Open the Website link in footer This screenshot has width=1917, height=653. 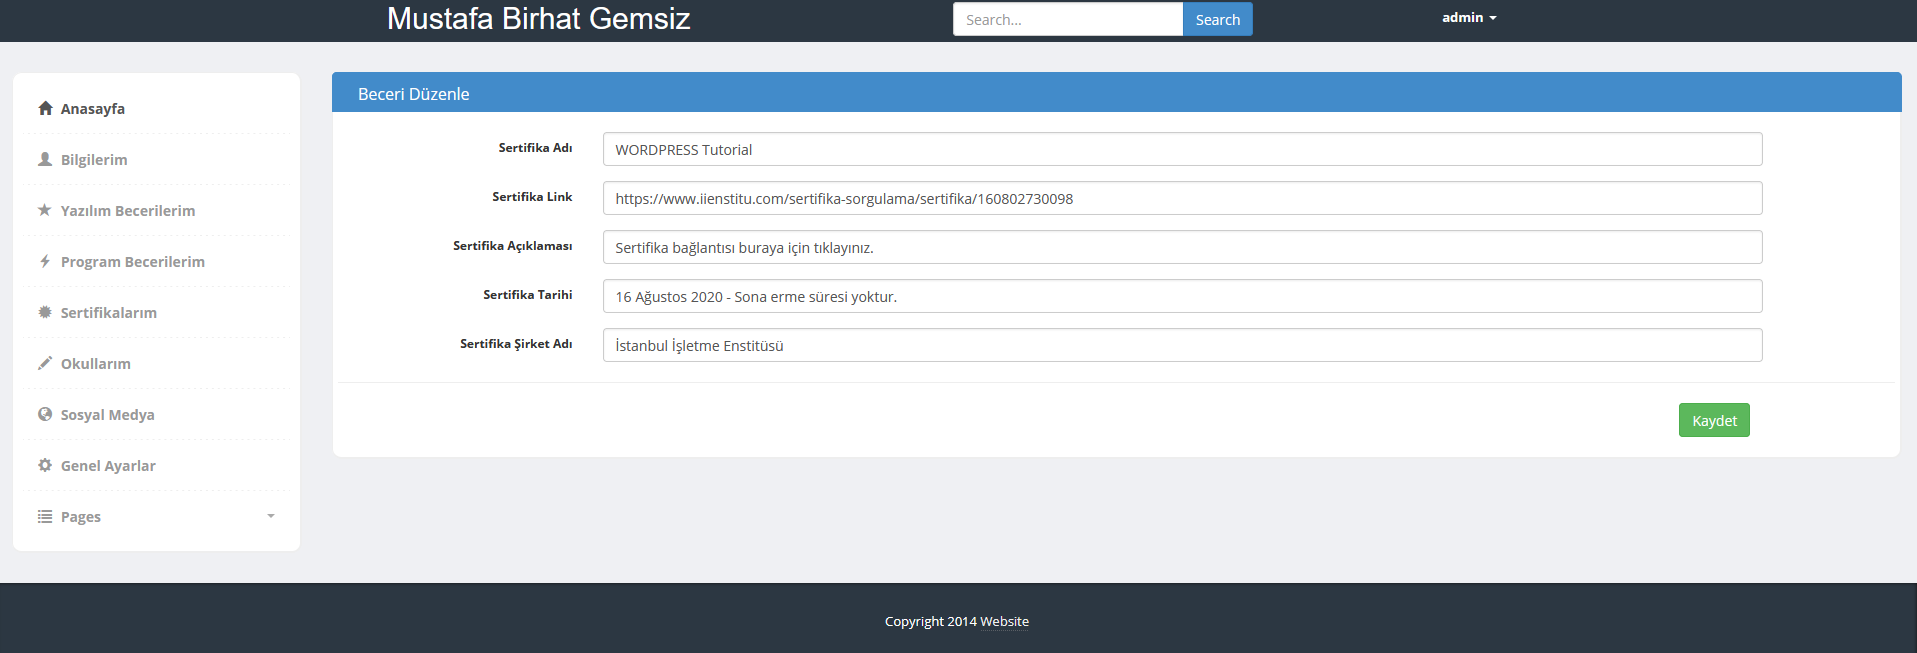[x=1004, y=621]
